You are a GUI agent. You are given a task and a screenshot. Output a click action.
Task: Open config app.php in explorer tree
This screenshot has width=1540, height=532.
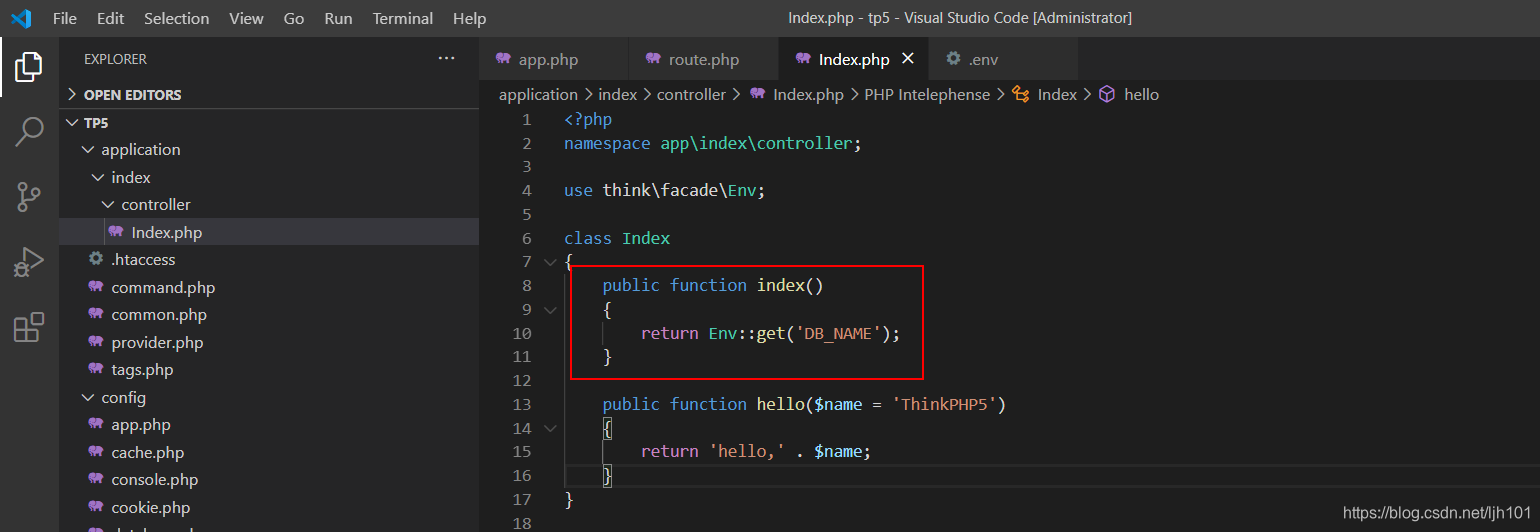(x=269, y=425)
